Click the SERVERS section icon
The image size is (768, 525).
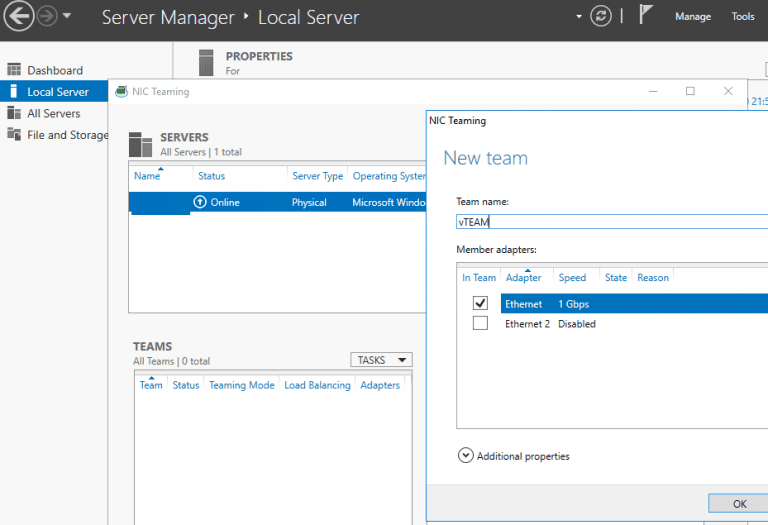point(141,144)
